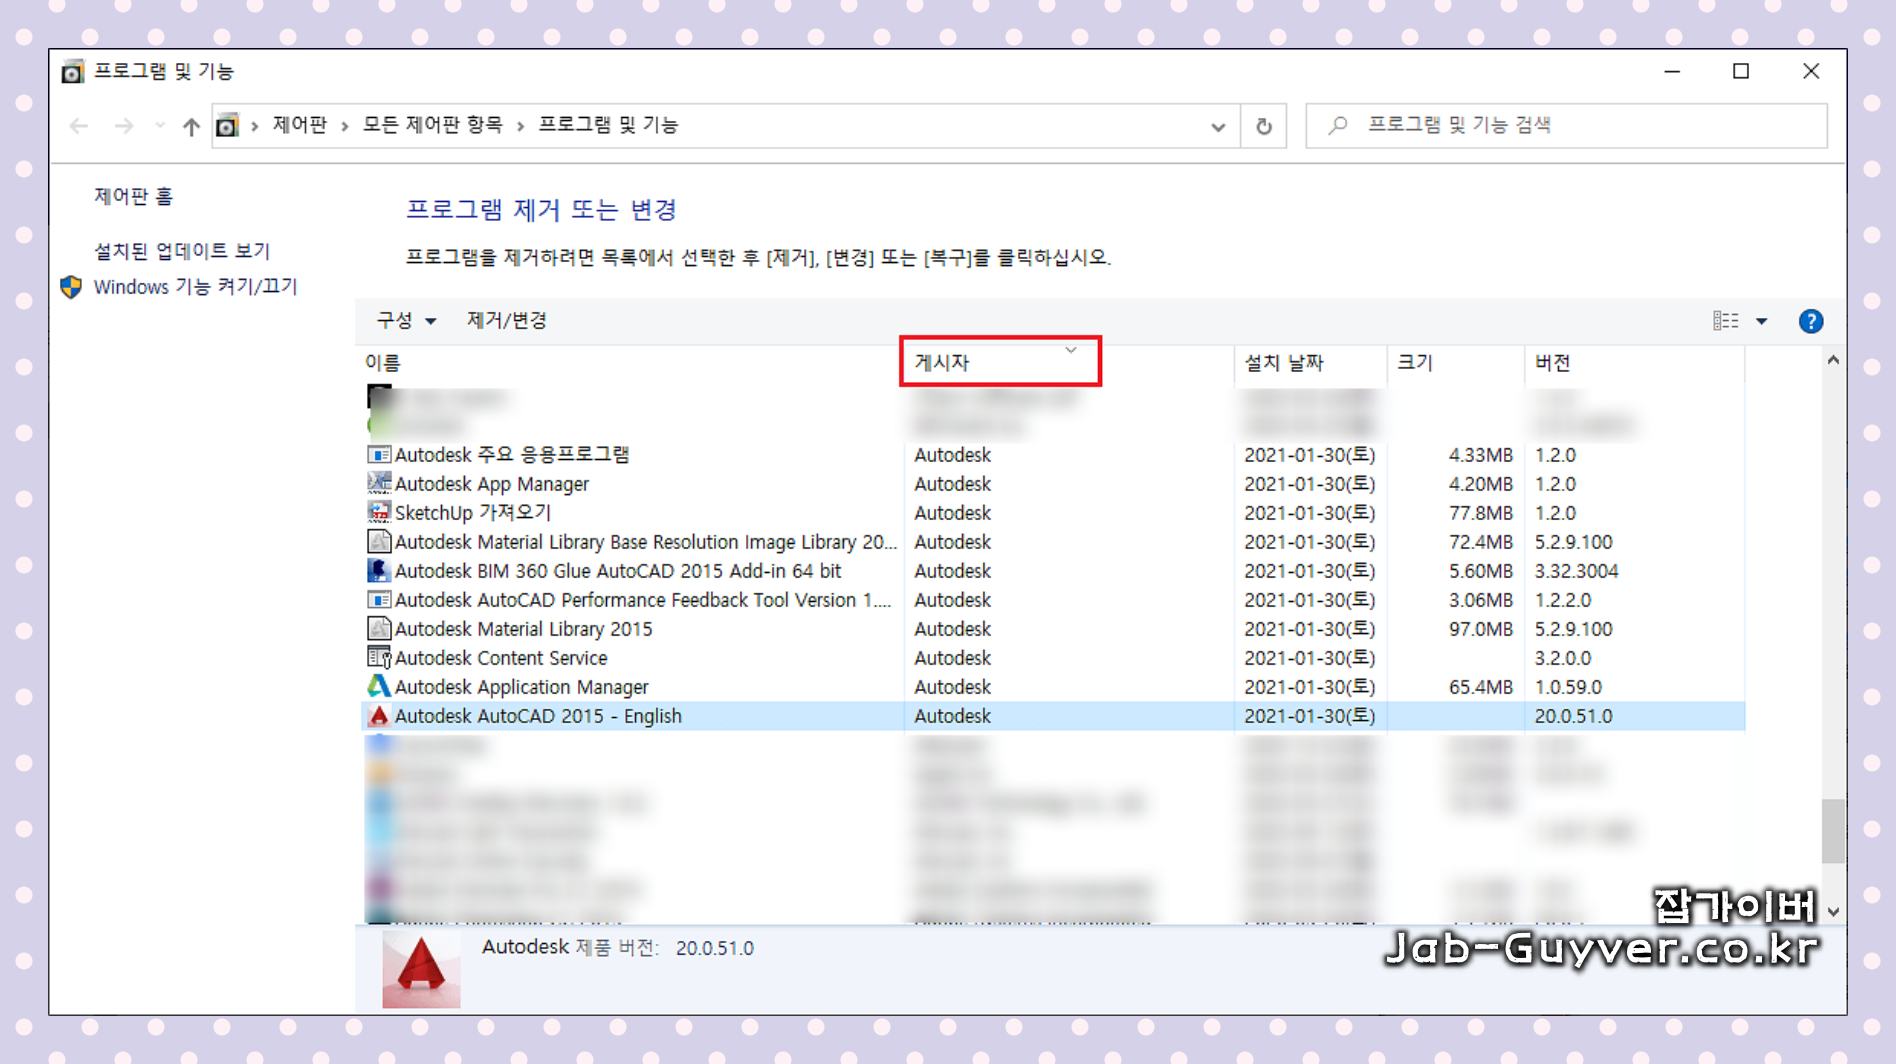This screenshot has width=1896, height=1064.
Task: Click size 77.8MB cell
Action: 1480,513
